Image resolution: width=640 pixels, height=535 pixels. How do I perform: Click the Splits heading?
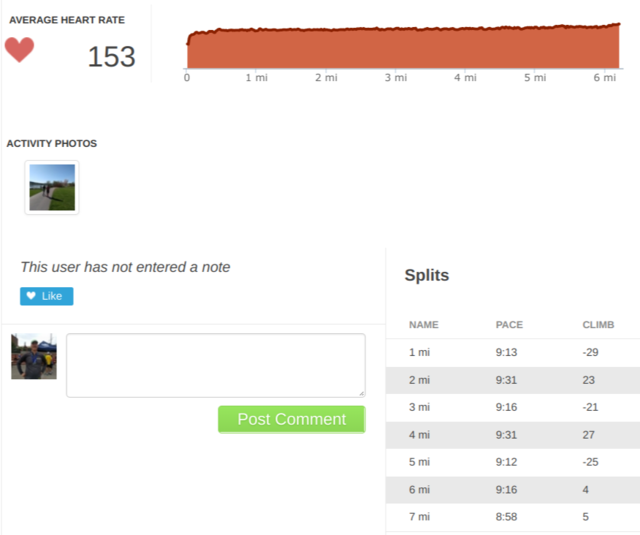pyautogui.click(x=427, y=275)
